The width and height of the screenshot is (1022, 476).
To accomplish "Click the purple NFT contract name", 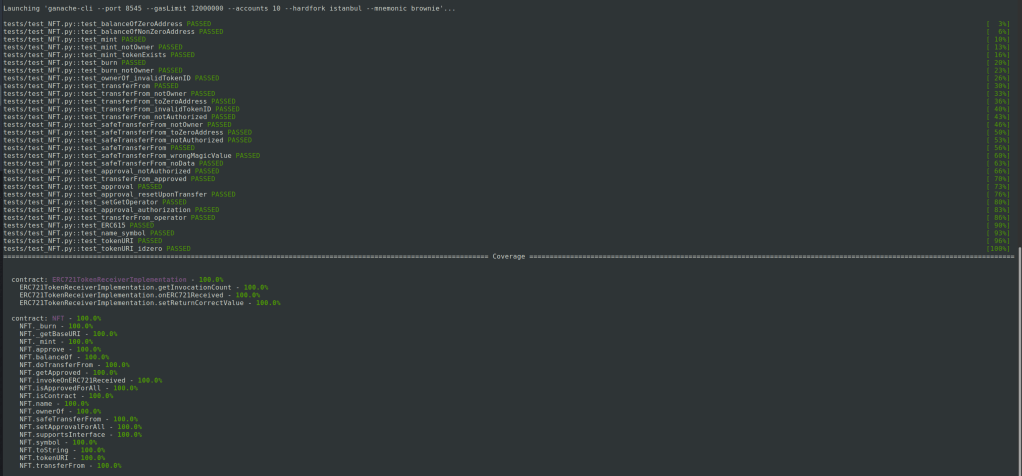I will click(x=57, y=318).
